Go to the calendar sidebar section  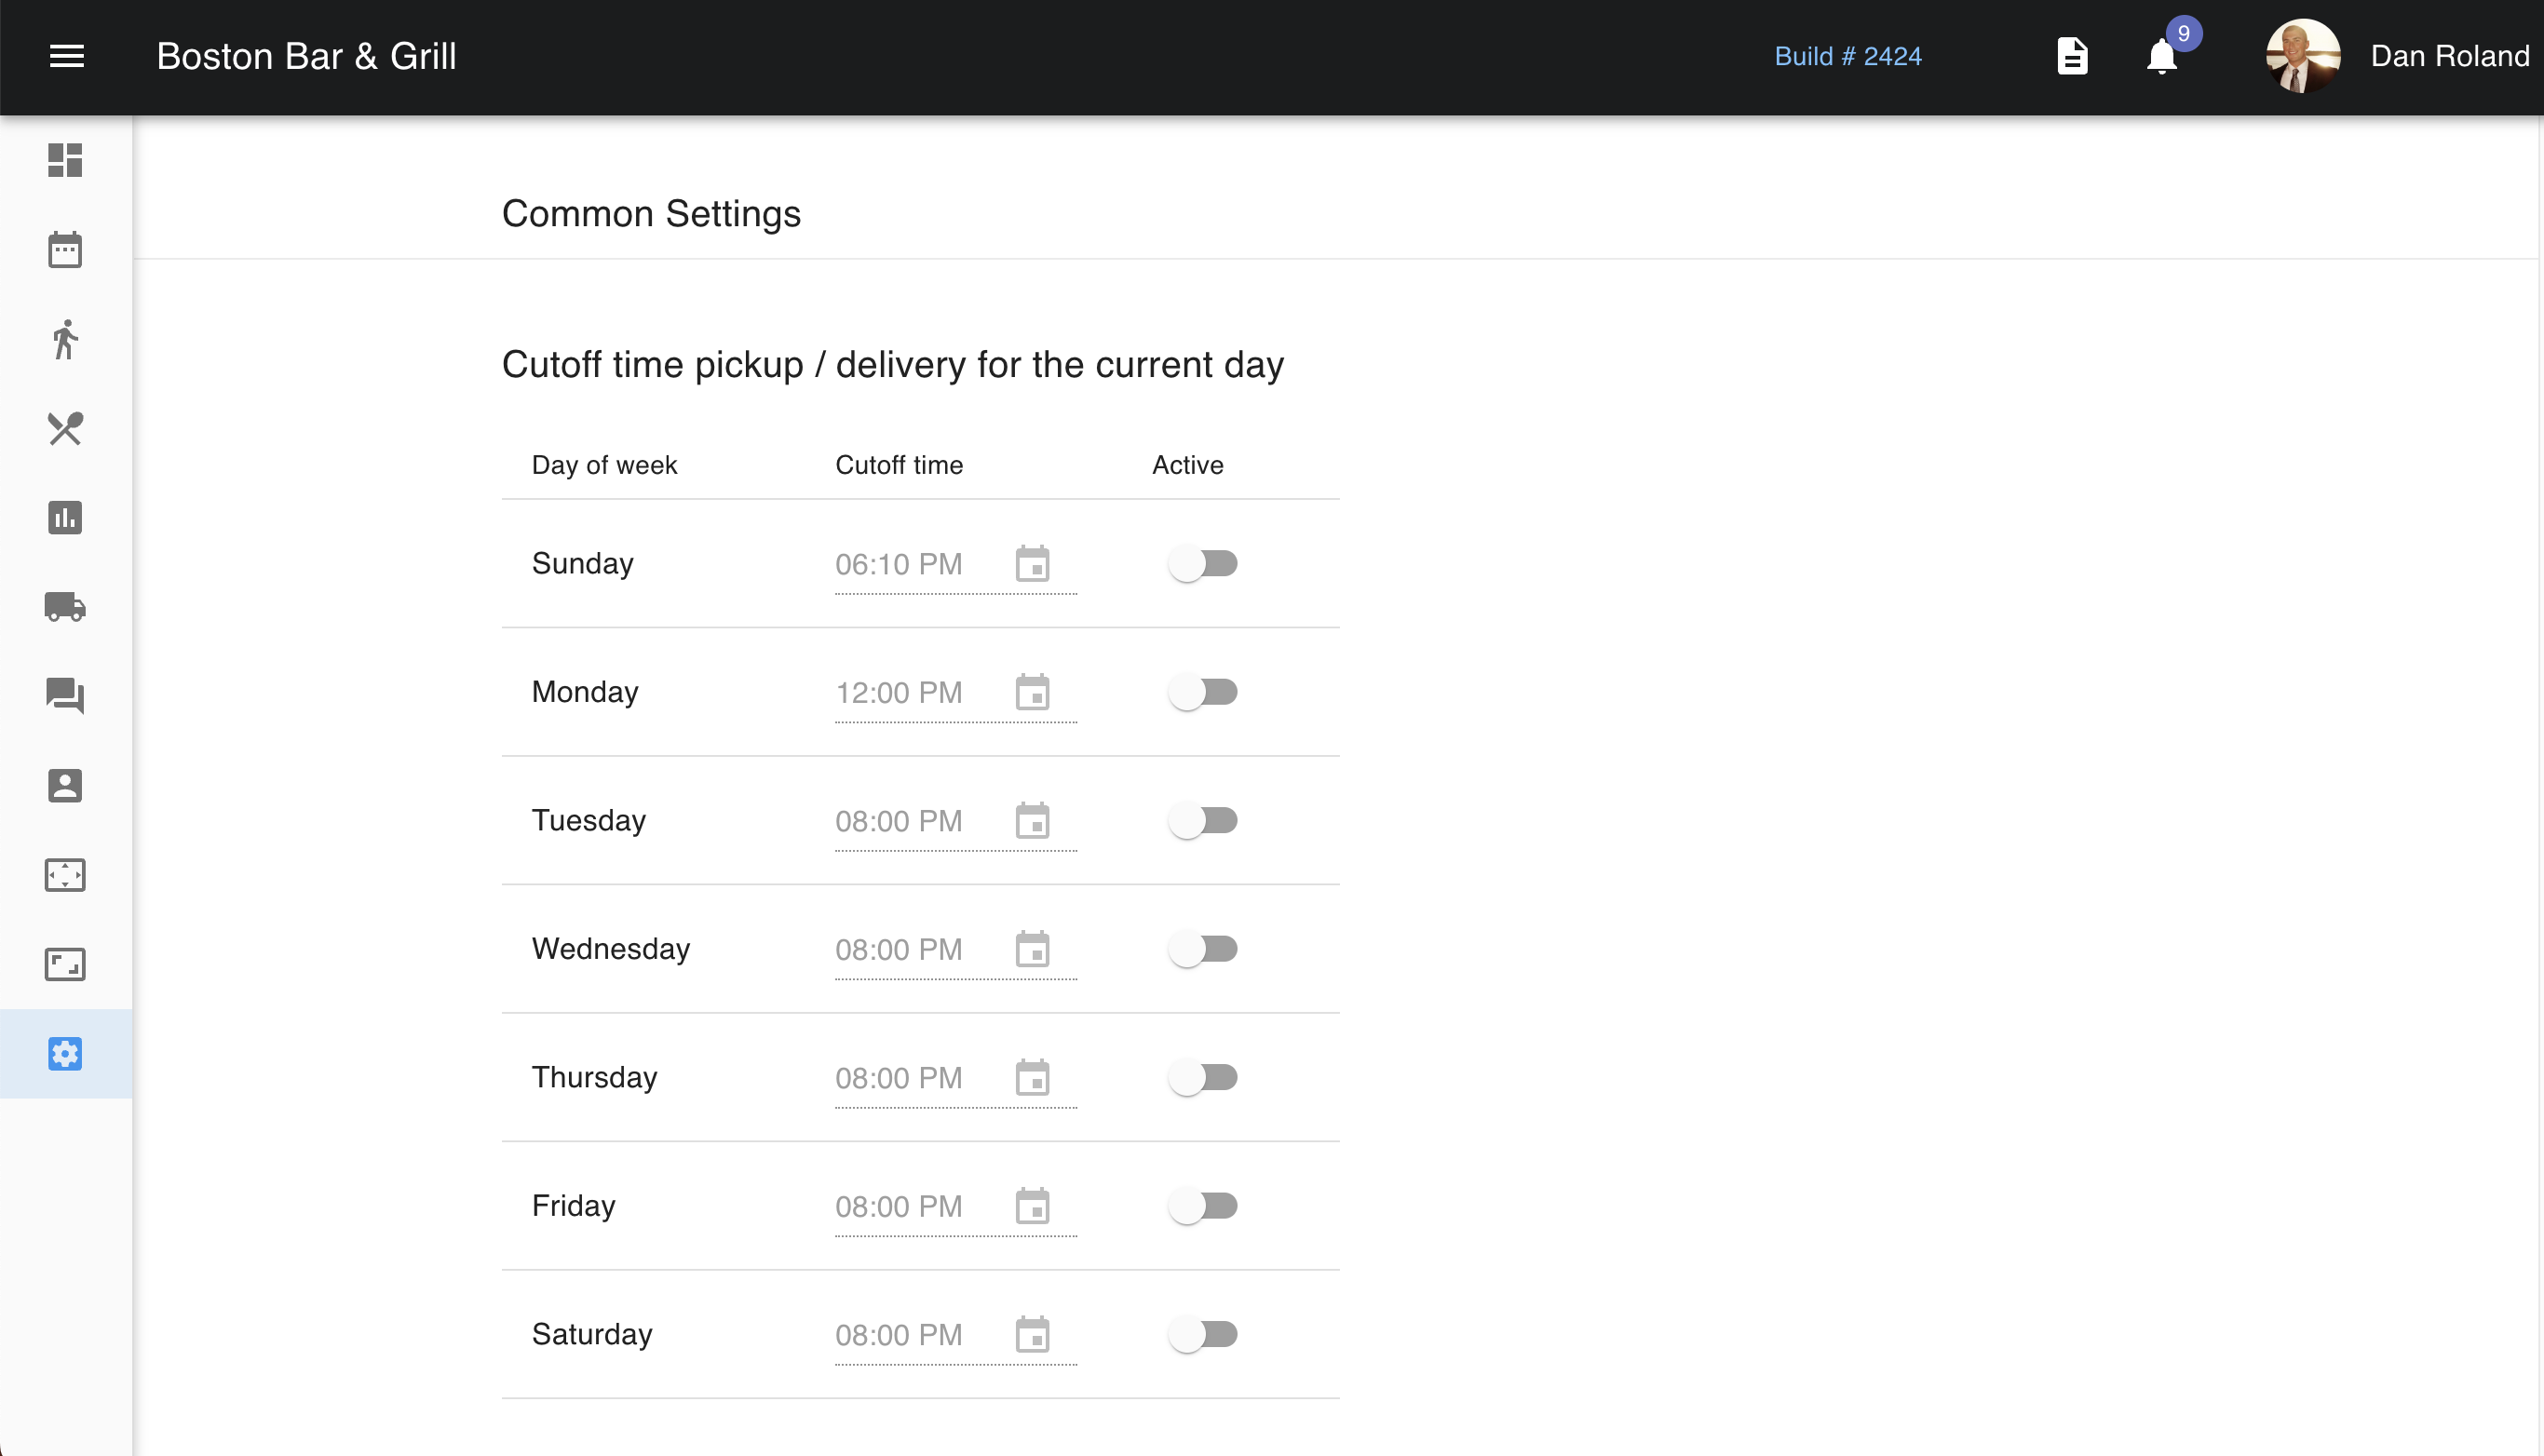(x=65, y=249)
